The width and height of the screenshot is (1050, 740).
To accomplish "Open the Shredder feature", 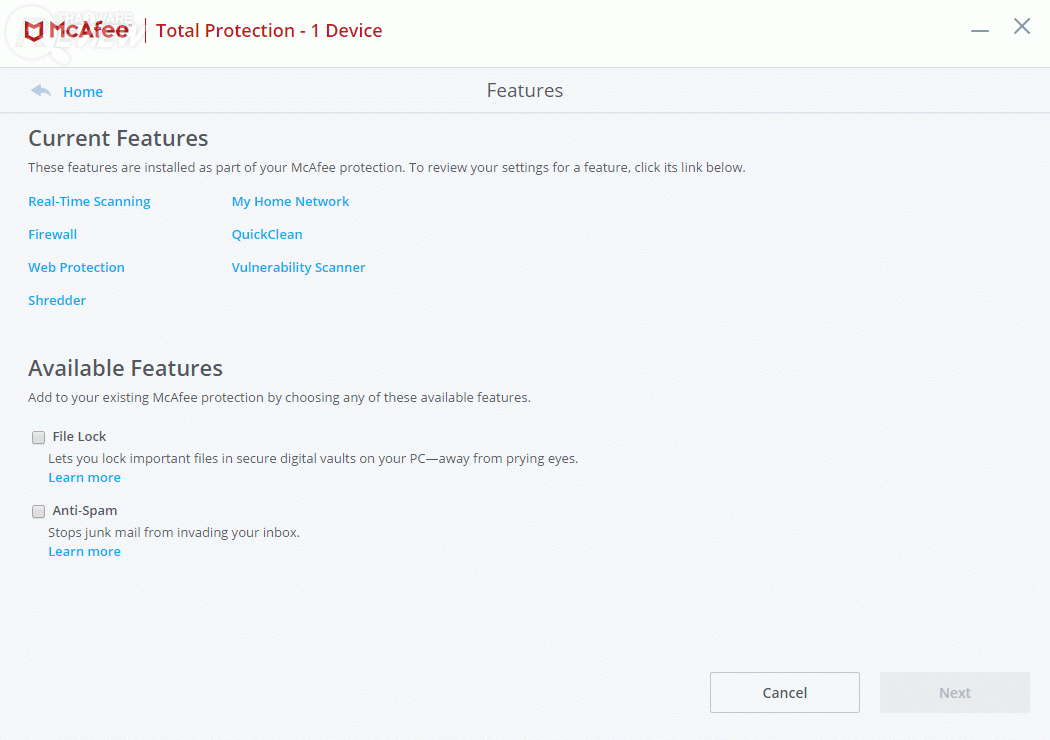I will coord(57,300).
